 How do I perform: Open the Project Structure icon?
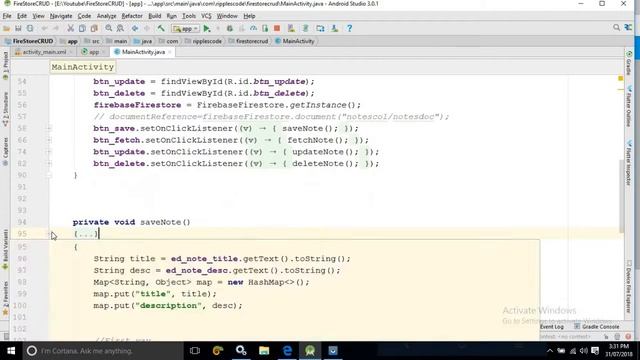[320, 28]
